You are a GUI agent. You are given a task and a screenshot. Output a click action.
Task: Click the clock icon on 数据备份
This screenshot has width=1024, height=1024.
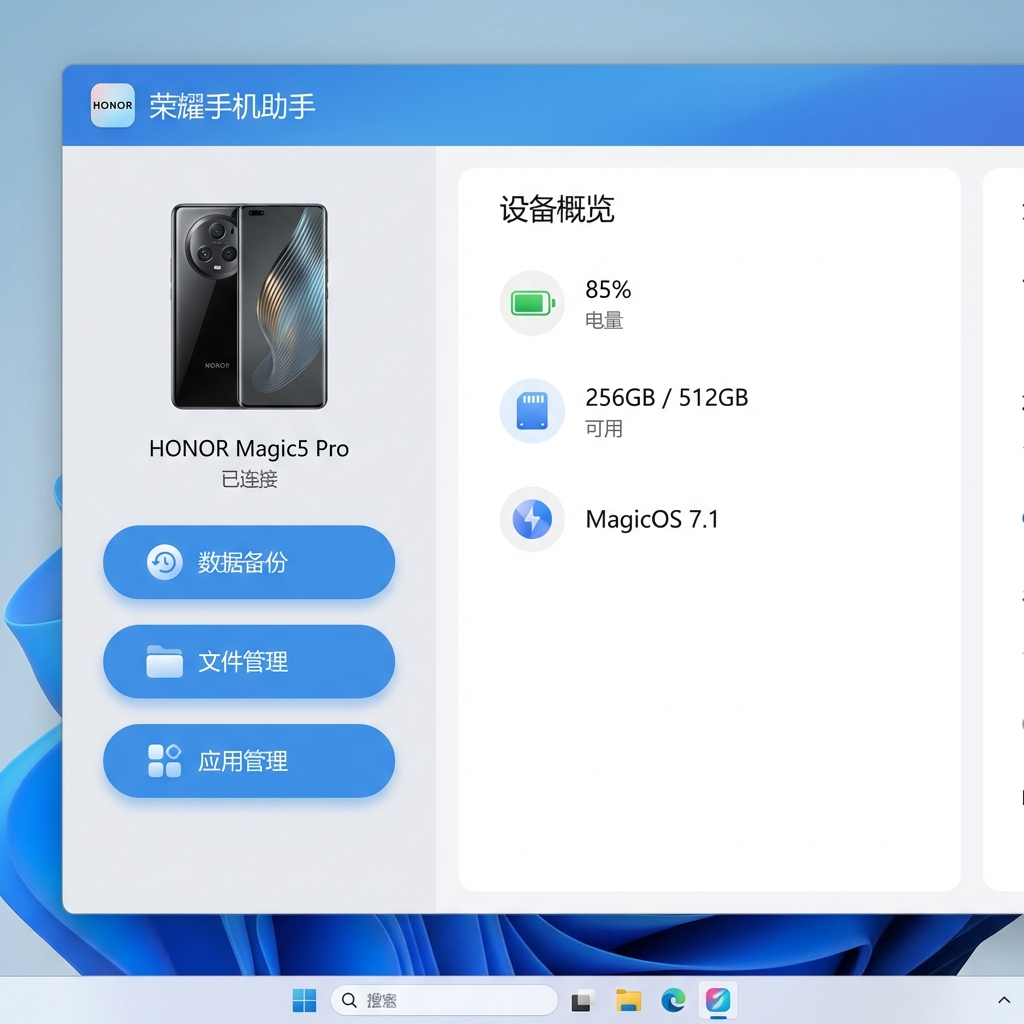point(164,563)
